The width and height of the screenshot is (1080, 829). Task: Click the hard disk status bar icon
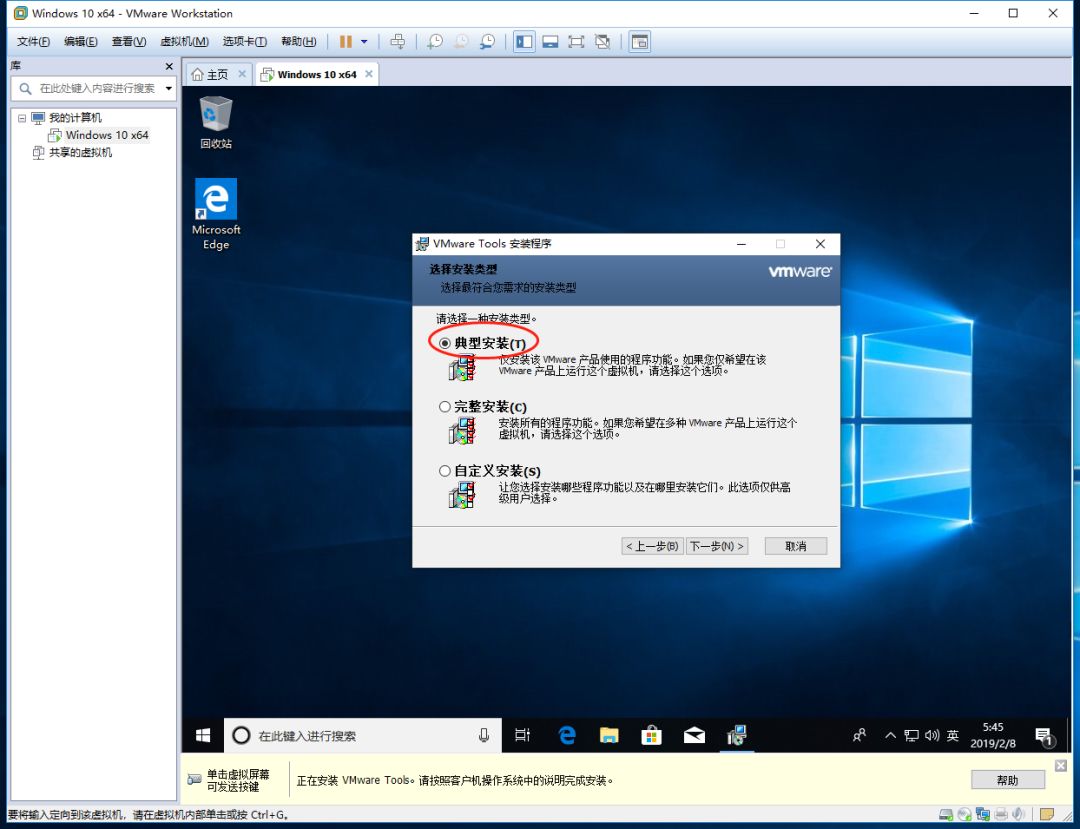946,815
